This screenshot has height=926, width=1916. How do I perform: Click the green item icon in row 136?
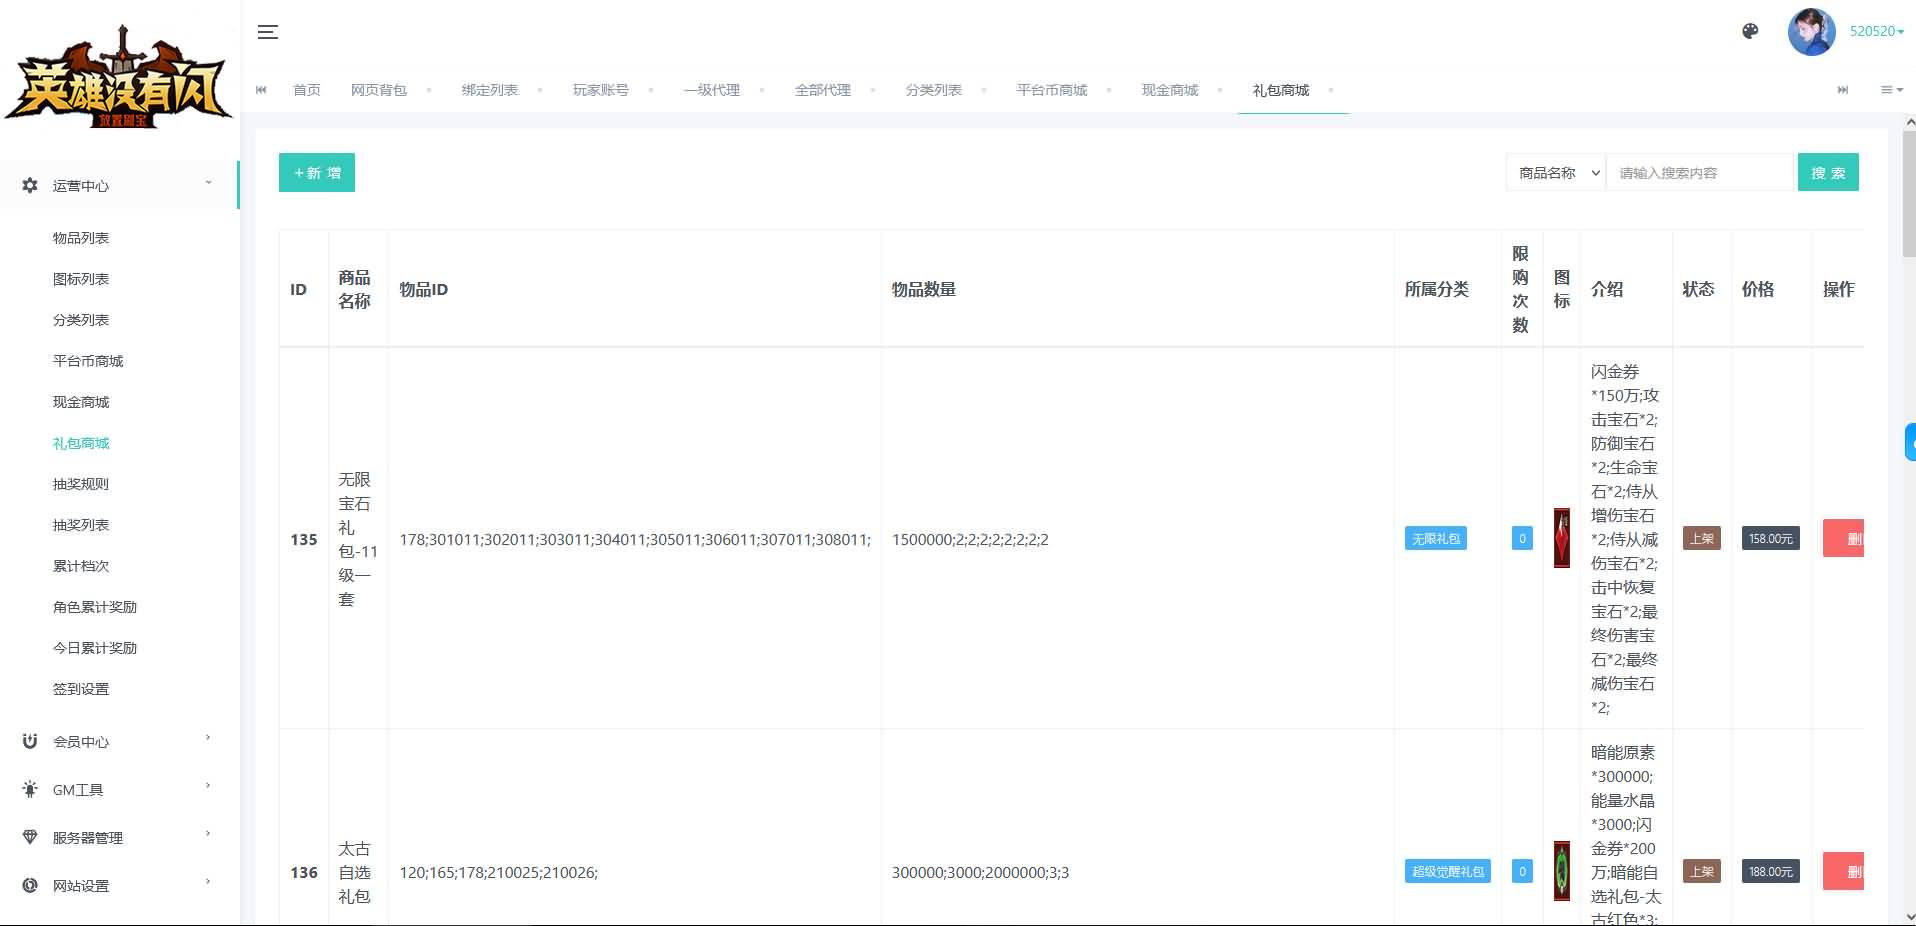click(1561, 871)
